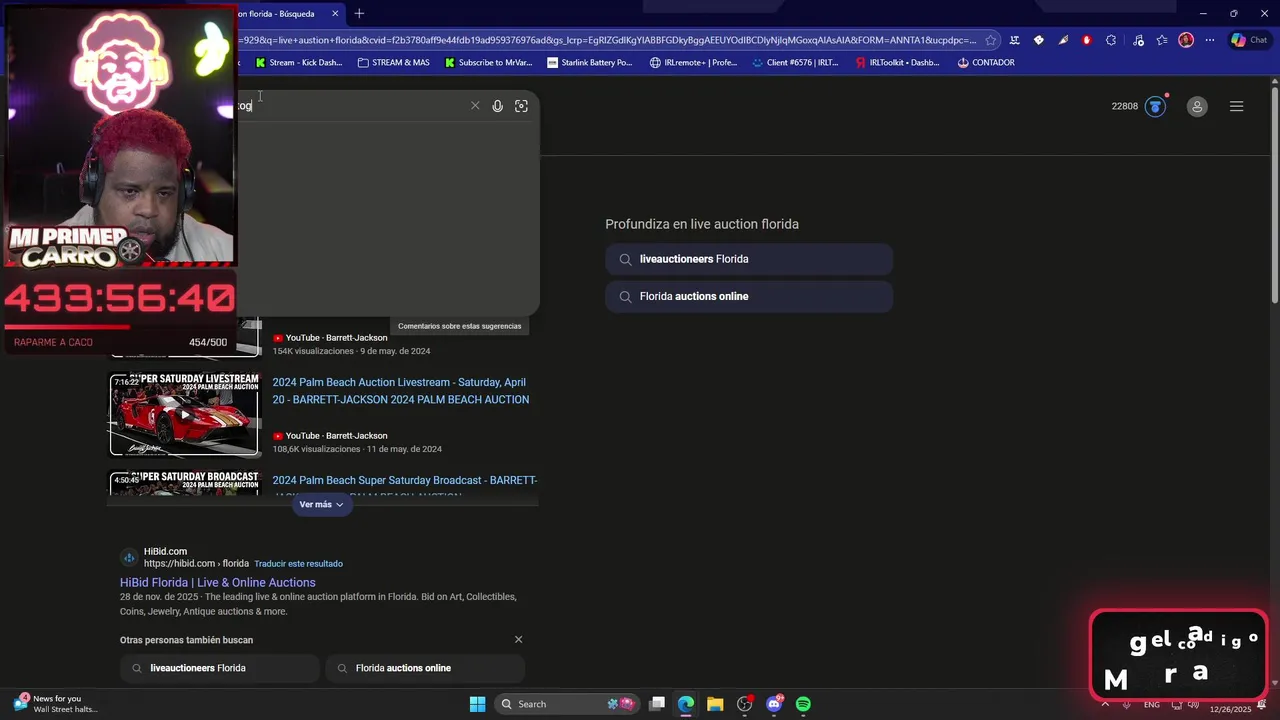Open the Starlink Battery Po... bookmark
Image resolution: width=1280 pixels, height=720 pixels.
pos(590,62)
